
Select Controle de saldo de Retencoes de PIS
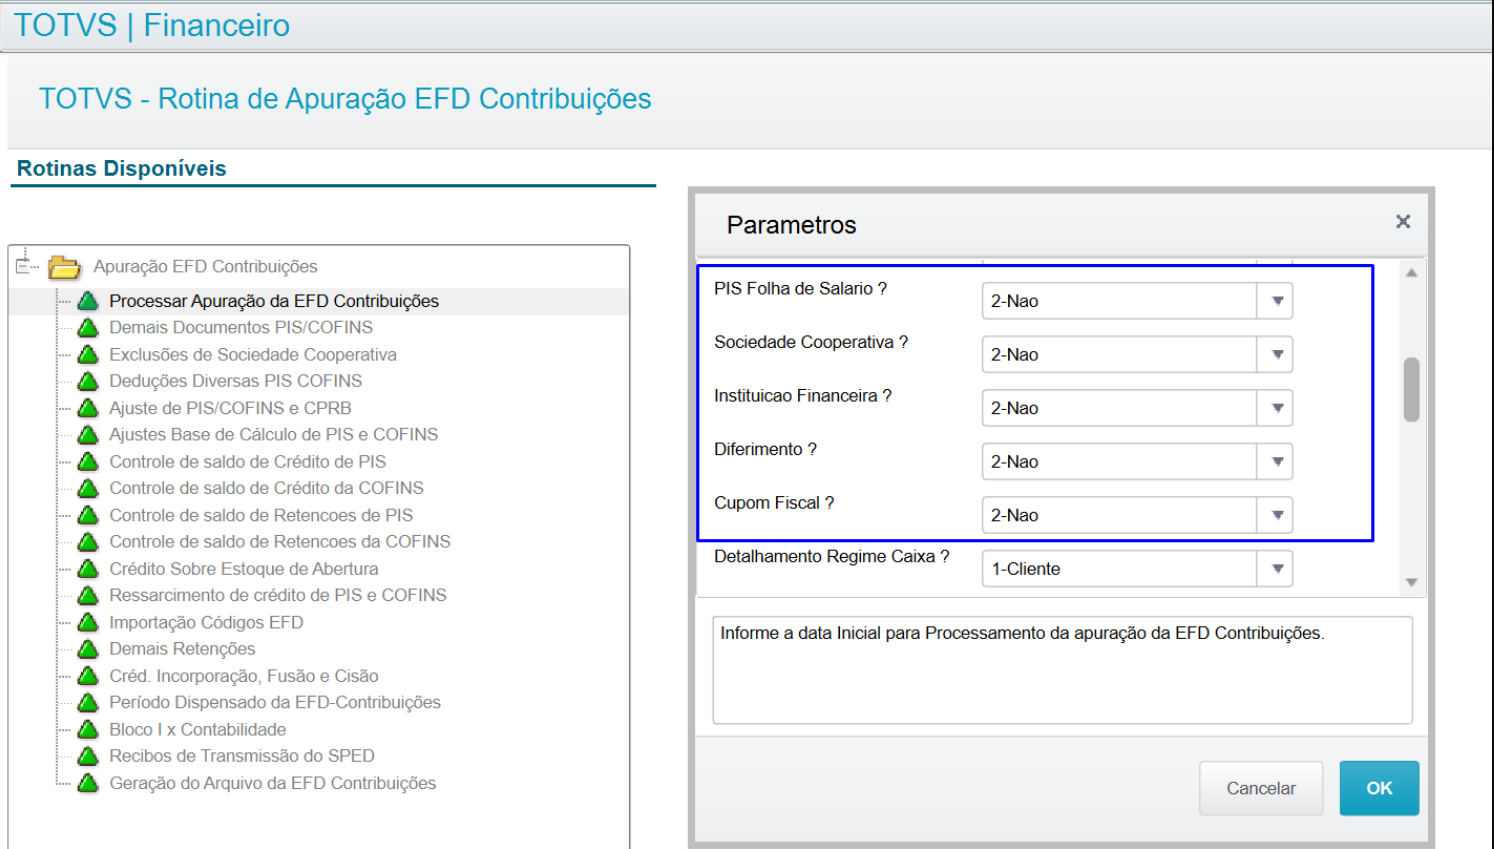point(261,515)
